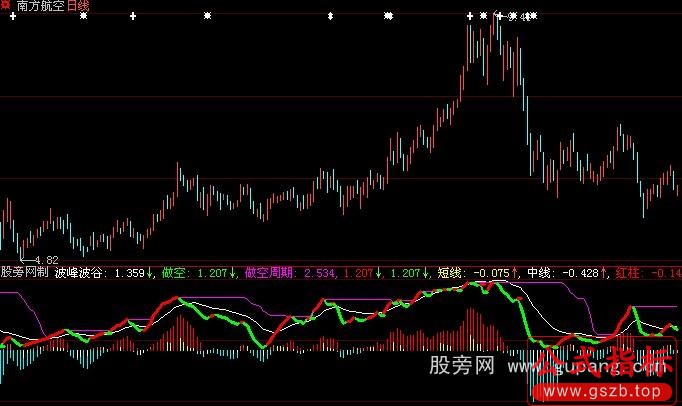Click the down arrow after 做空 value 1.207

pyautogui.click(x=233, y=271)
